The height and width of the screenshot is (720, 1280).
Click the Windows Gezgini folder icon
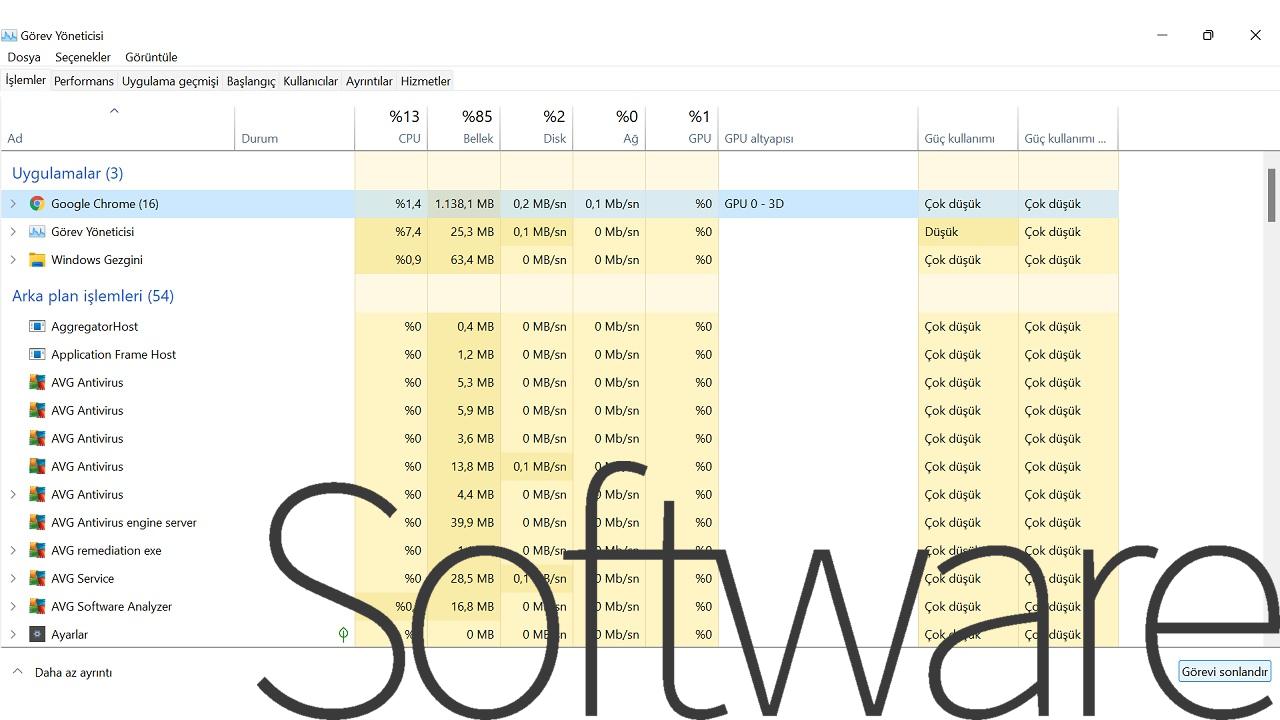pos(37,260)
